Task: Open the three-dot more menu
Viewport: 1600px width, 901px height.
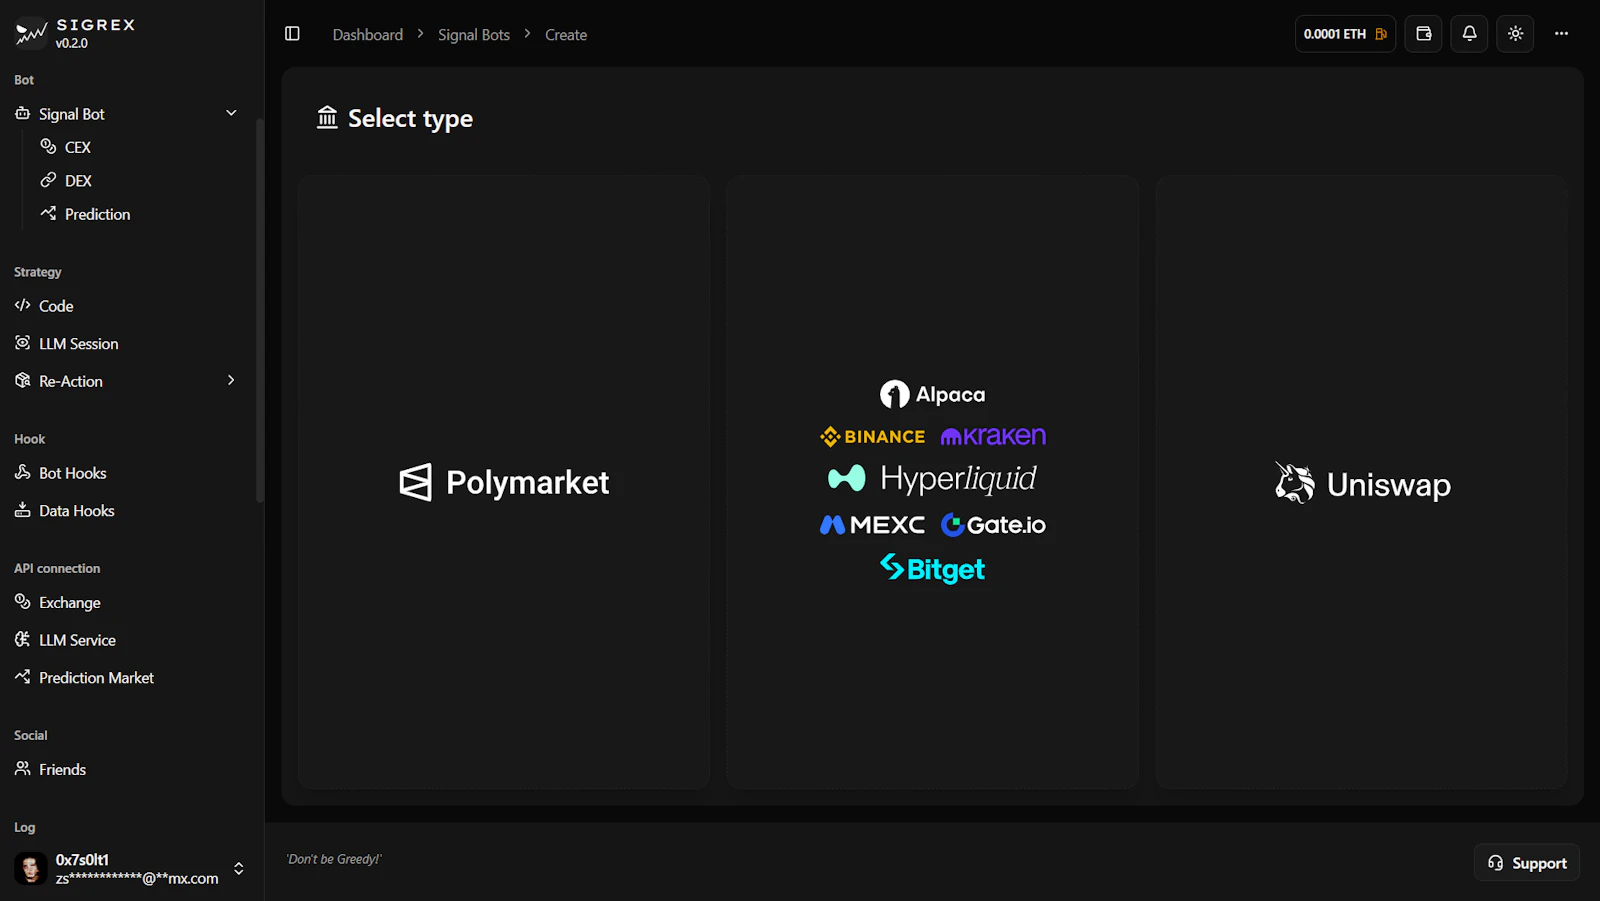Action: tap(1561, 34)
